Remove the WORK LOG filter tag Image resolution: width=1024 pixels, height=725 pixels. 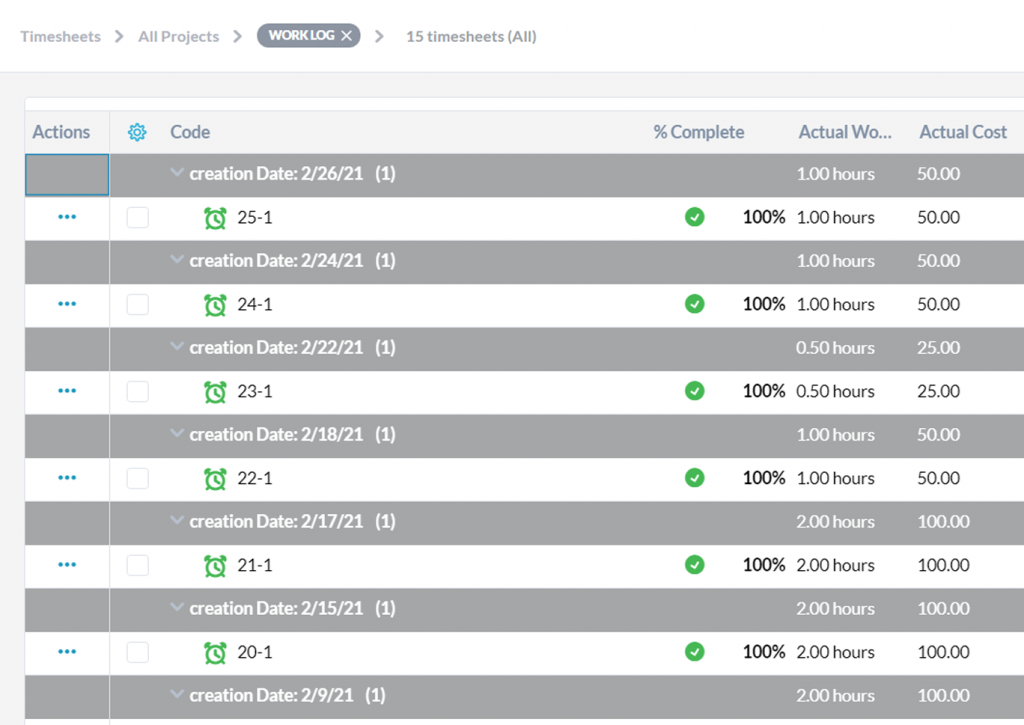346,36
